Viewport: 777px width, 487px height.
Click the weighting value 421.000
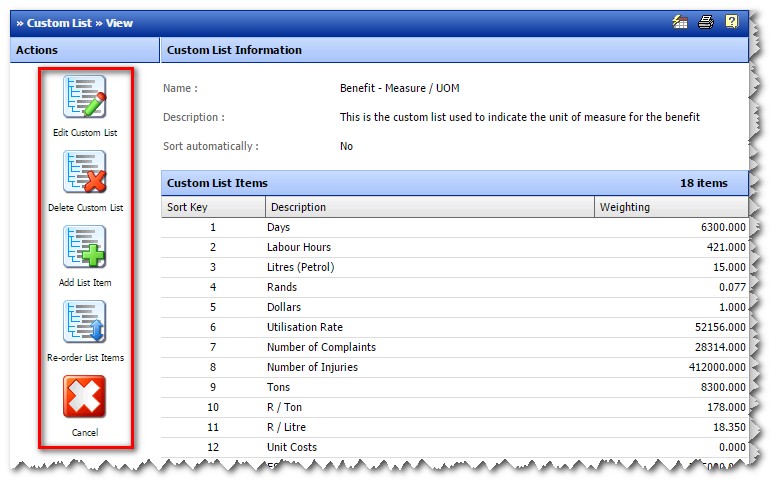coord(726,247)
